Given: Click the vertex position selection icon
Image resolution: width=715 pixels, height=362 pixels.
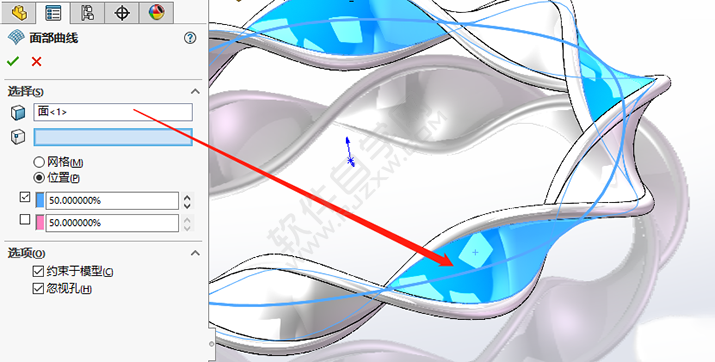Looking at the screenshot, I should pos(18,137).
